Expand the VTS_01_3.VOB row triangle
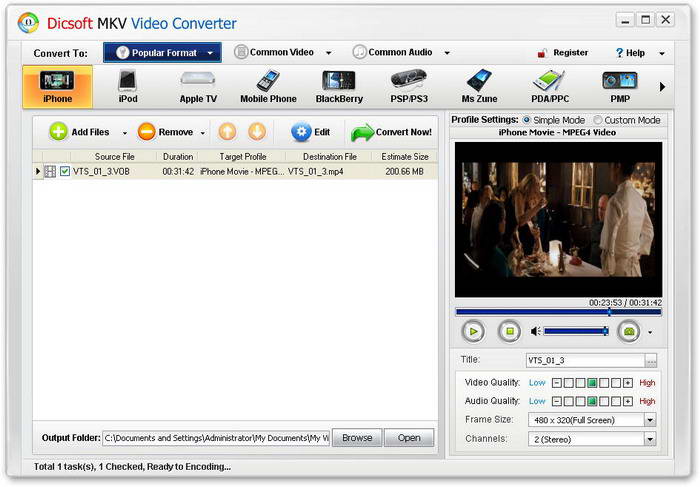Image resolution: width=700 pixels, height=487 pixels. (x=38, y=171)
